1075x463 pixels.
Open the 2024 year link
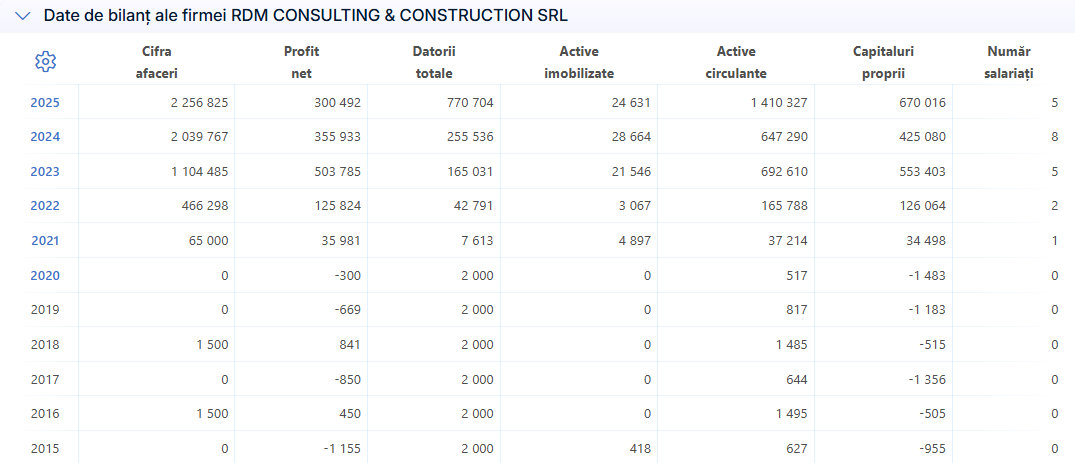(x=45, y=137)
